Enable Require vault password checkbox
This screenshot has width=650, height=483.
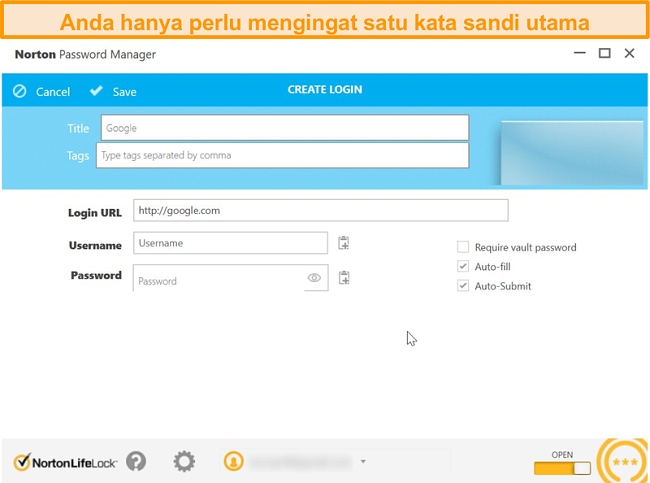[463, 247]
